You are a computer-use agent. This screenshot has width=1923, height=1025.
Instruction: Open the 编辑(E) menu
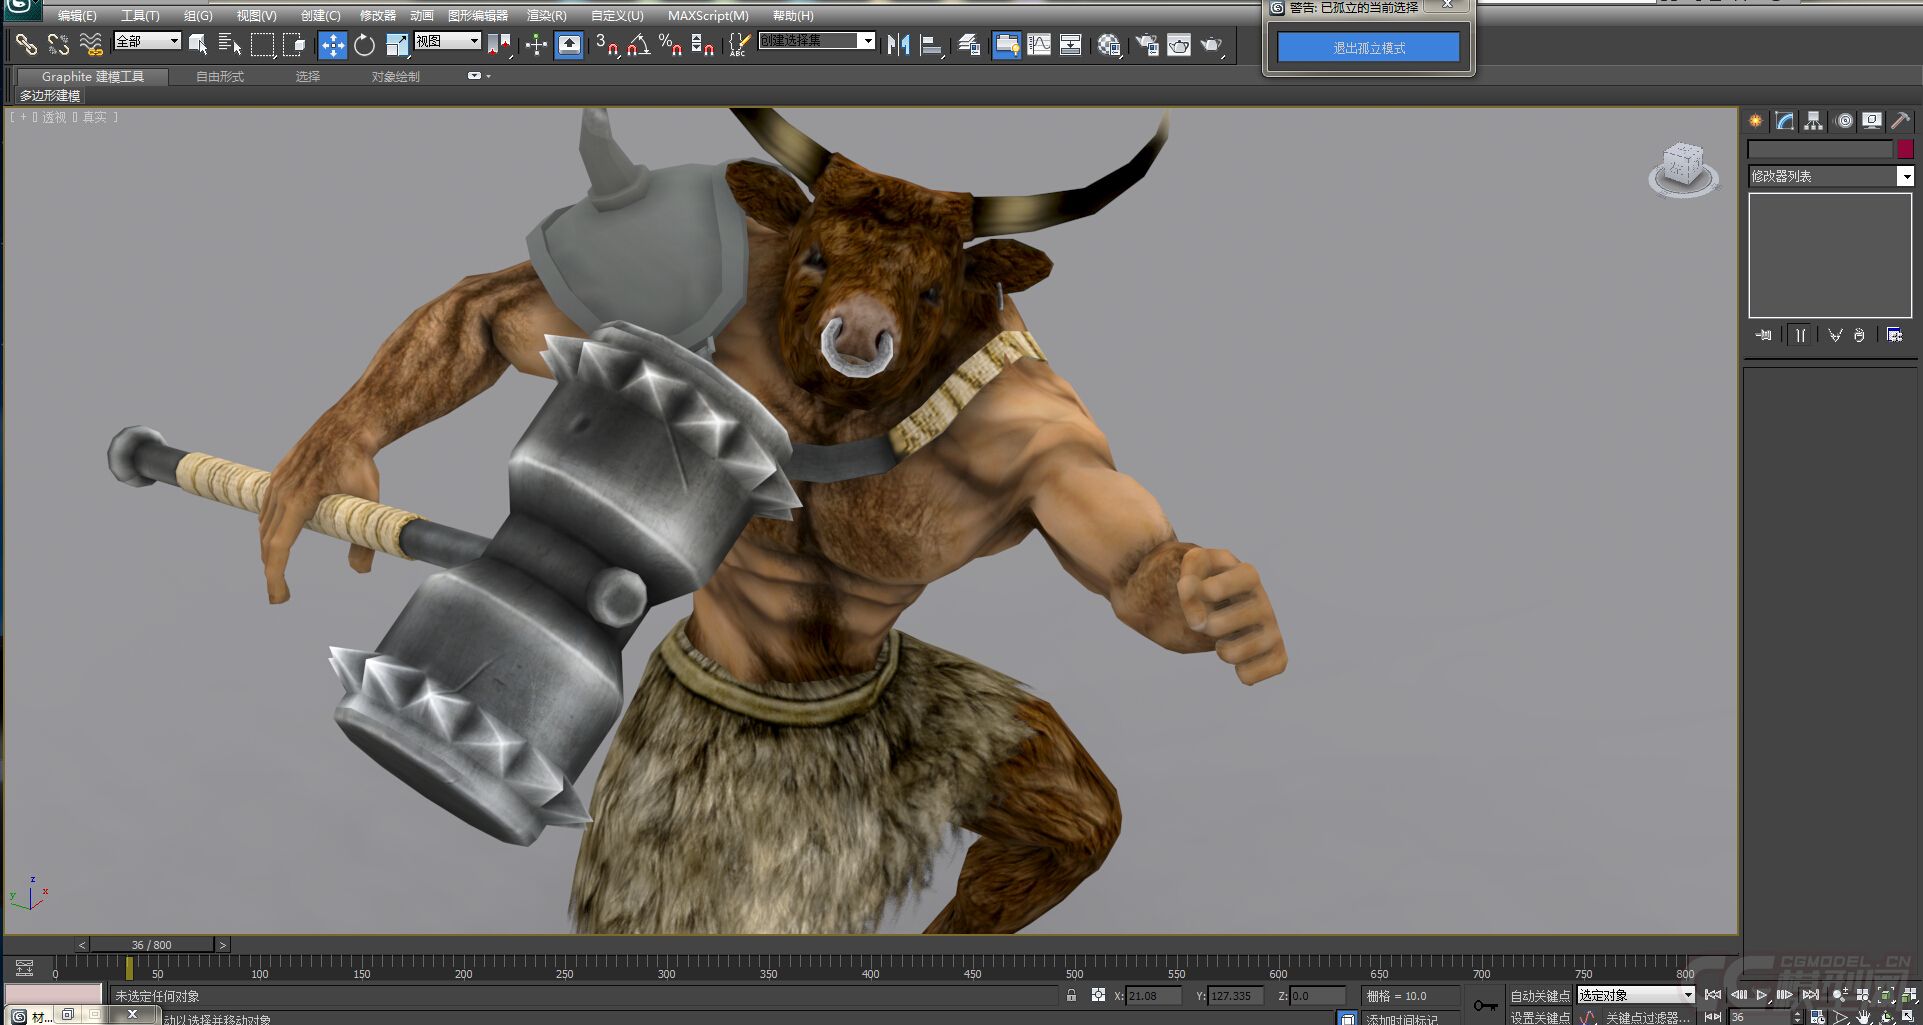coord(77,16)
